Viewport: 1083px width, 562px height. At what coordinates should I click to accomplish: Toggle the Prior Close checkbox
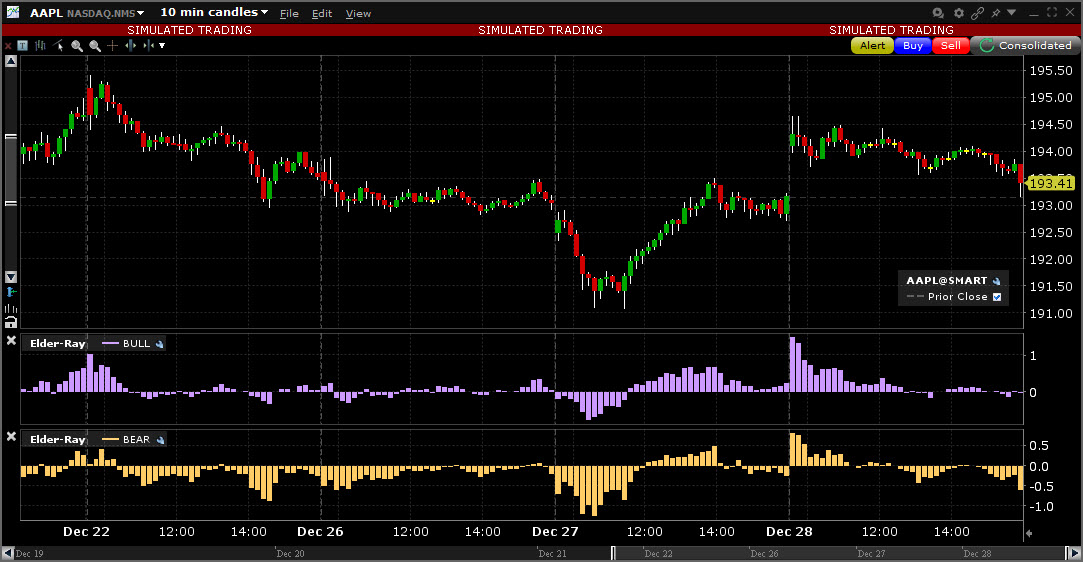pyautogui.click(x=997, y=297)
